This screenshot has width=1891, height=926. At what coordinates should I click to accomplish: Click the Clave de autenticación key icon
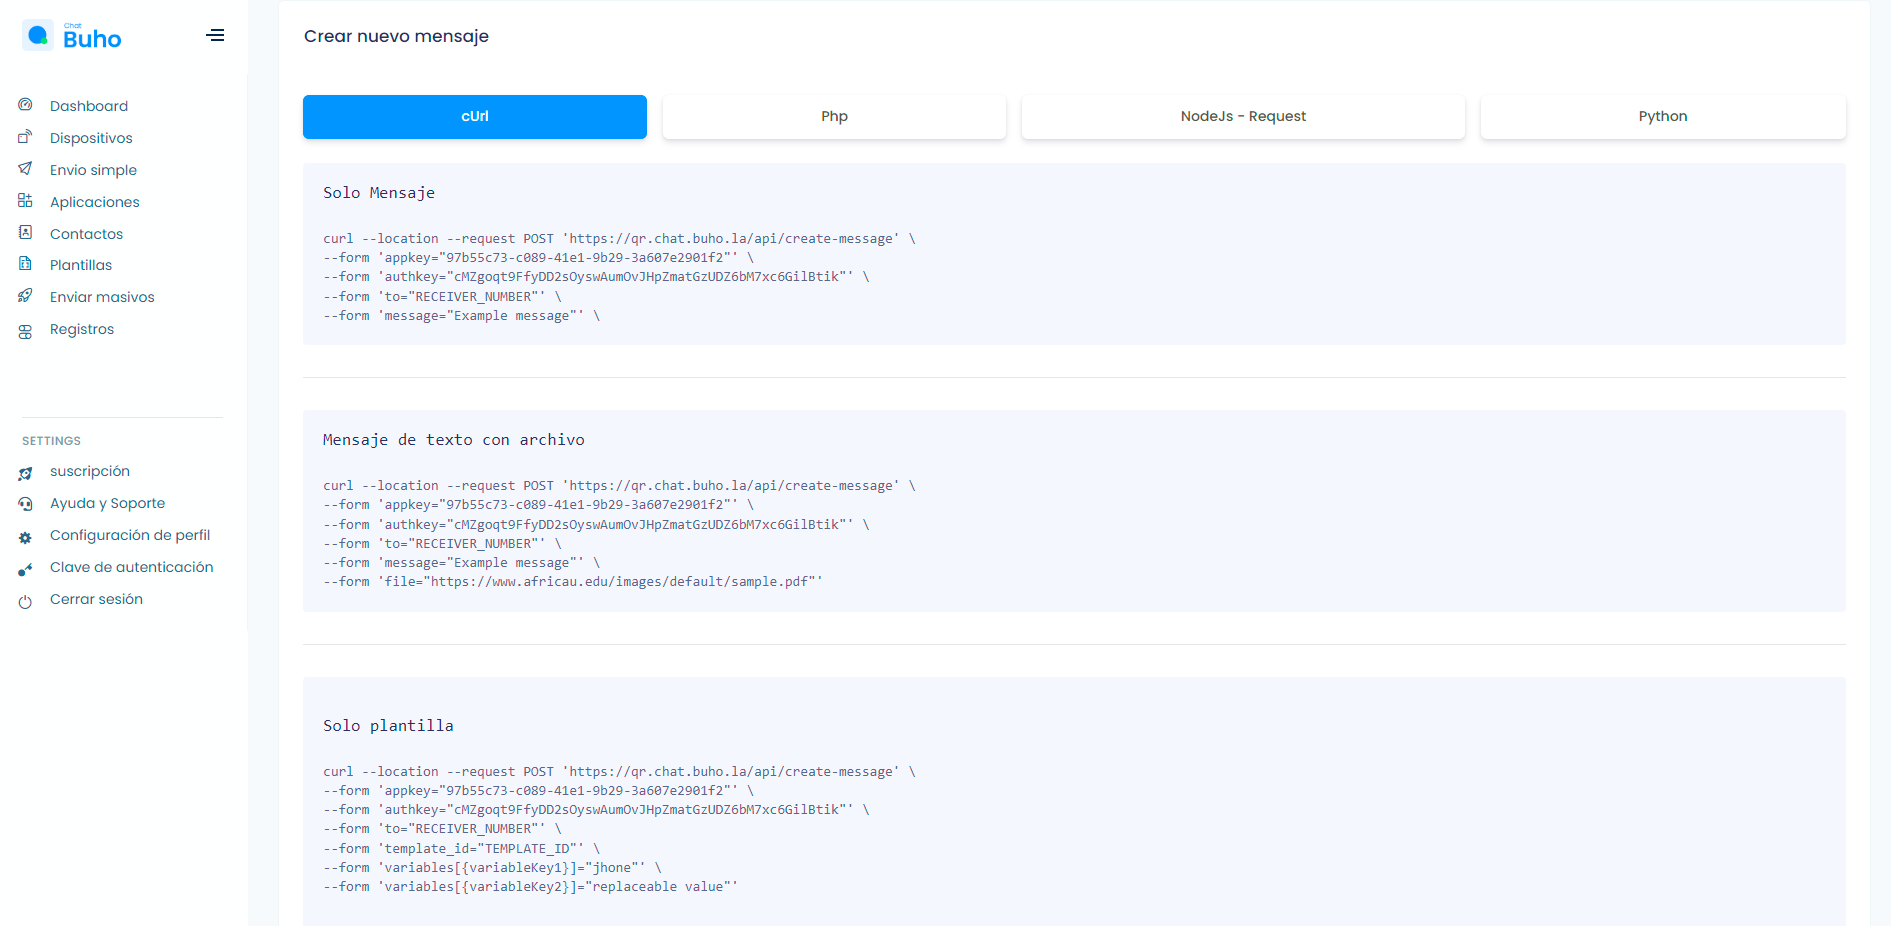(26, 569)
